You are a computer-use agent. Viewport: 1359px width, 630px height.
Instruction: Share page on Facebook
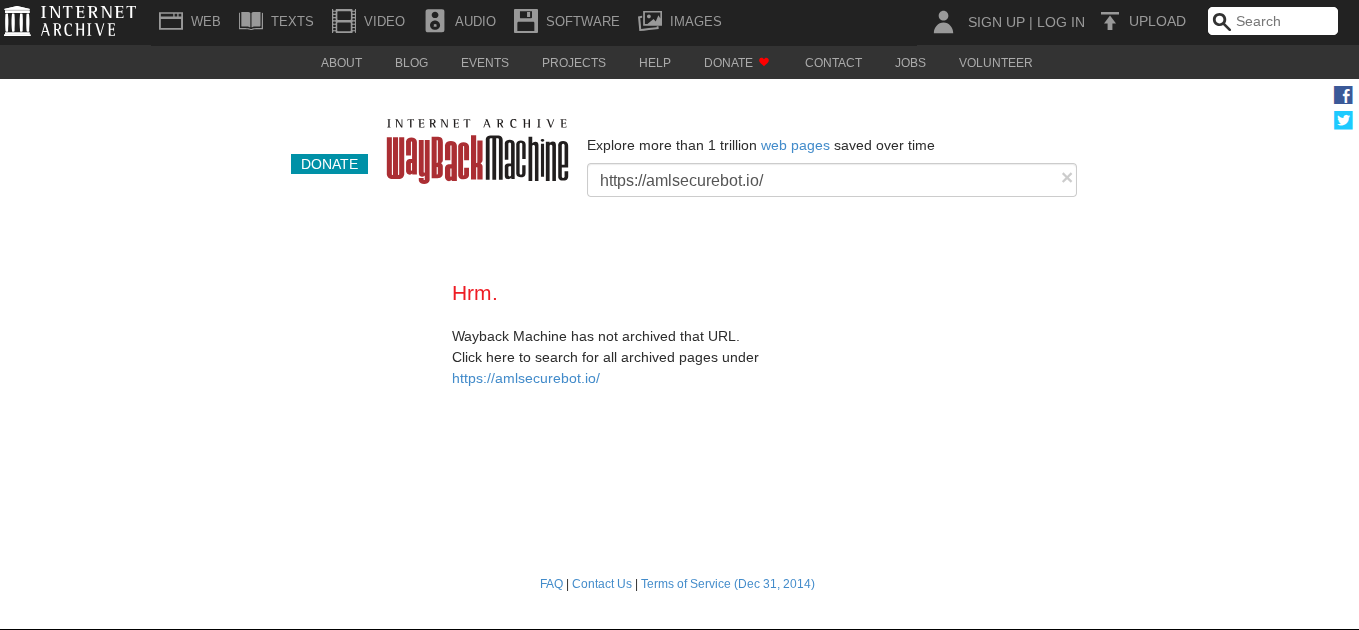(1343, 95)
